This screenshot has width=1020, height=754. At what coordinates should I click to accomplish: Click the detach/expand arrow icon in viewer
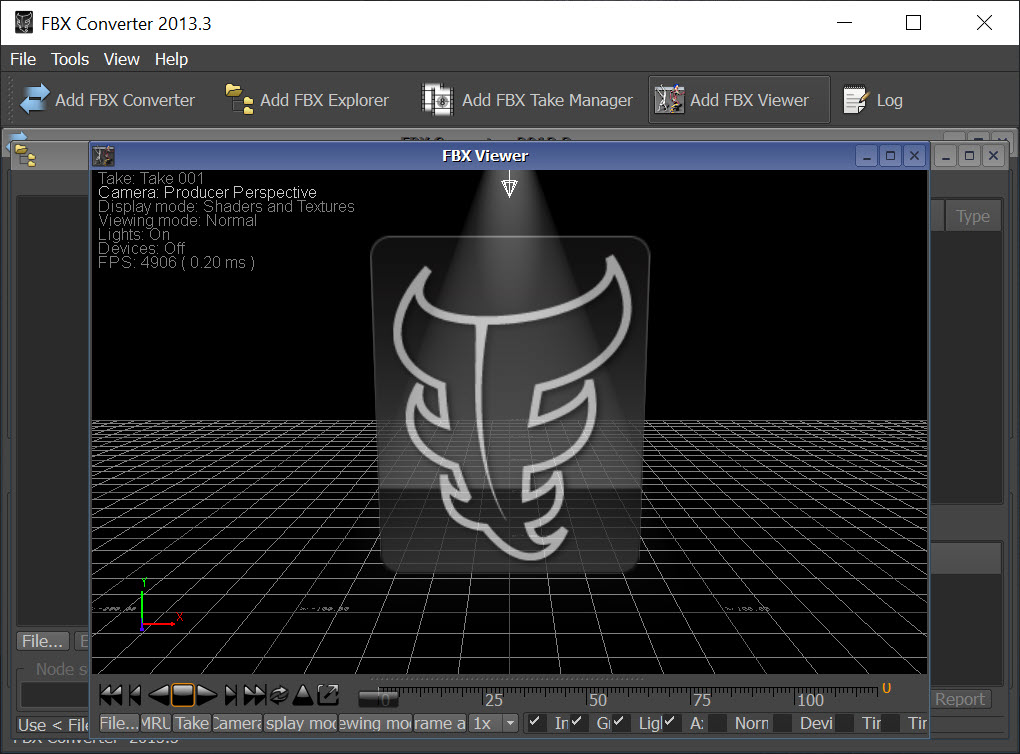(328, 695)
